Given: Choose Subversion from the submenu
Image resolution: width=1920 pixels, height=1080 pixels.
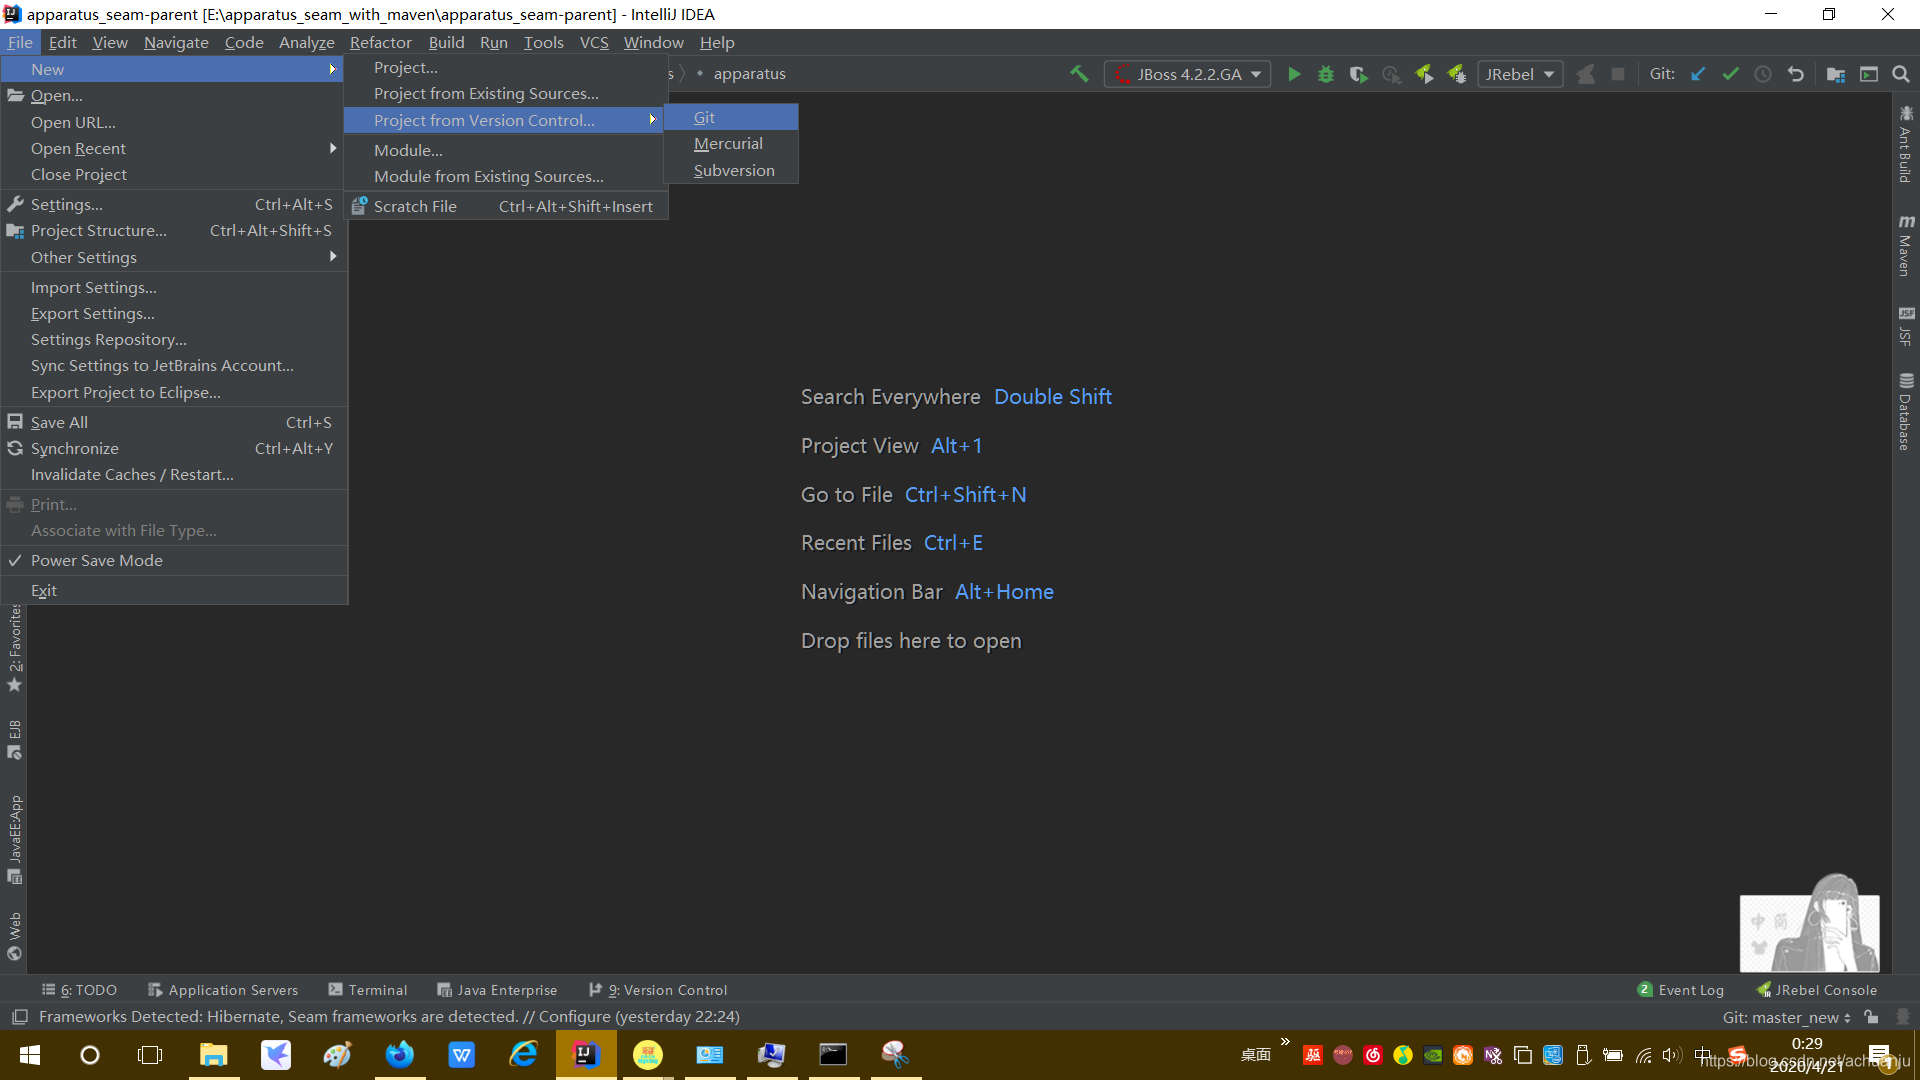Looking at the screenshot, I should click(731, 171).
